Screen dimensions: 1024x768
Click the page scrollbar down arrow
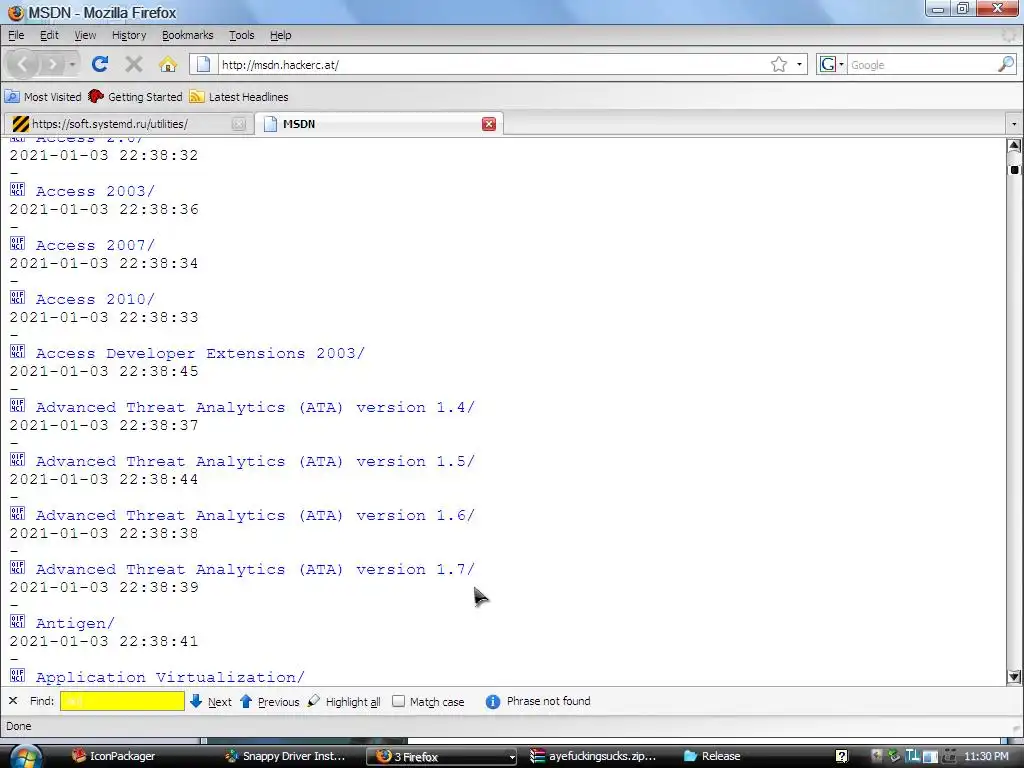click(x=1014, y=677)
